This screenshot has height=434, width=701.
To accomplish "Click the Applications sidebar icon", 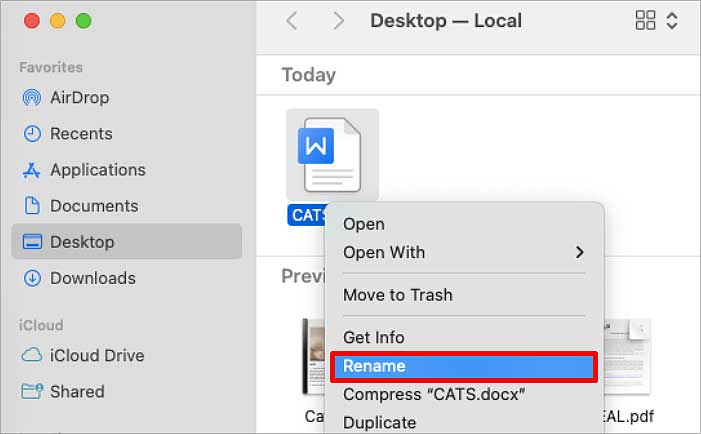I will coord(32,170).
